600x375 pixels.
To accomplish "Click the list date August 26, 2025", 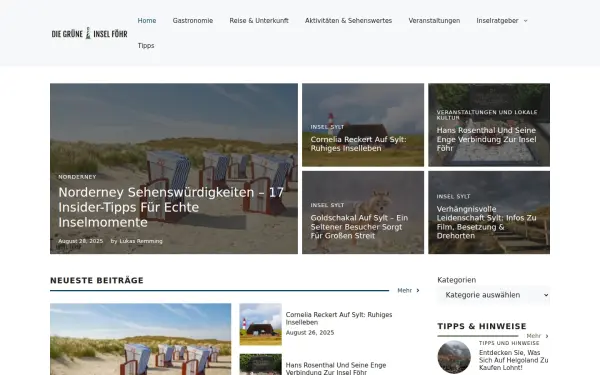I will click(x=310, y=333).
